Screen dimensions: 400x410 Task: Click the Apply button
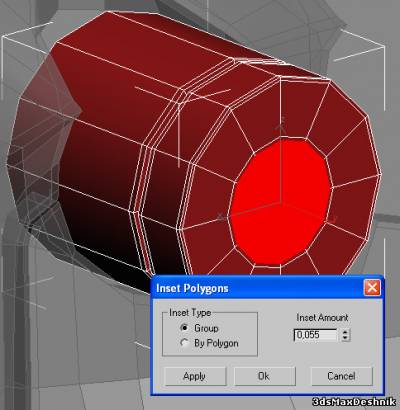(195, 376)
